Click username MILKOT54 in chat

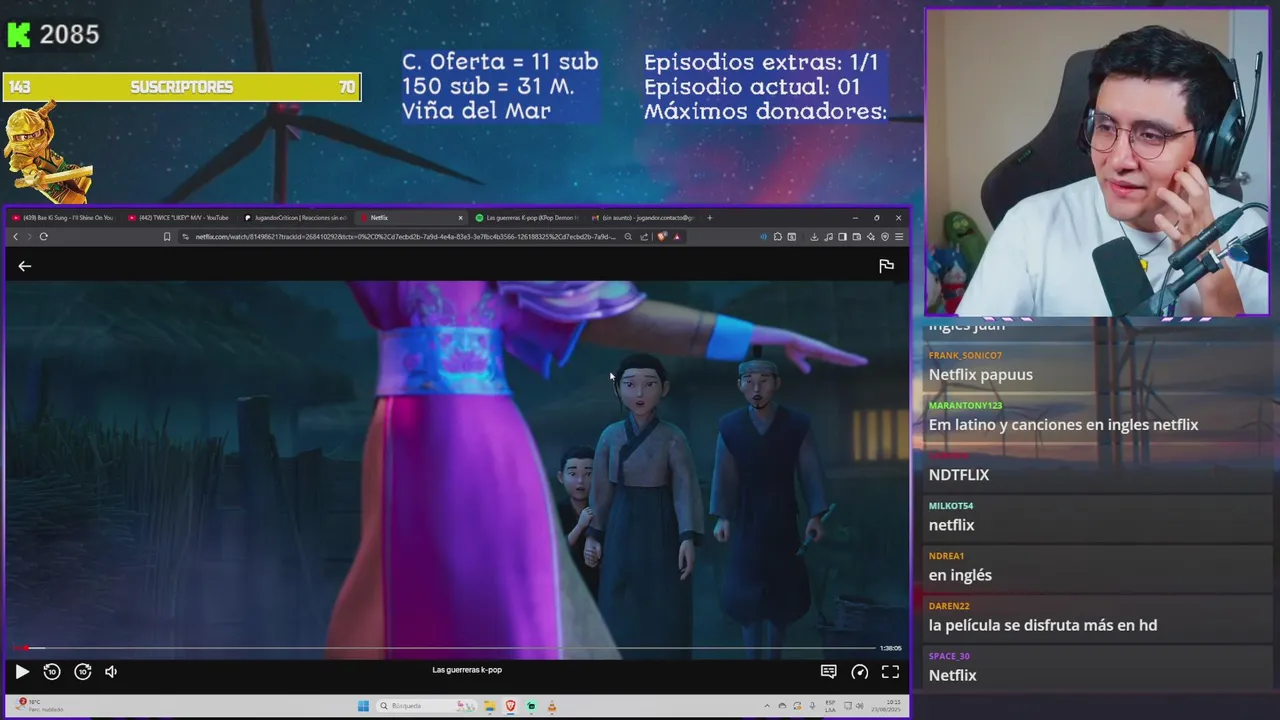(x=951, y=506)
